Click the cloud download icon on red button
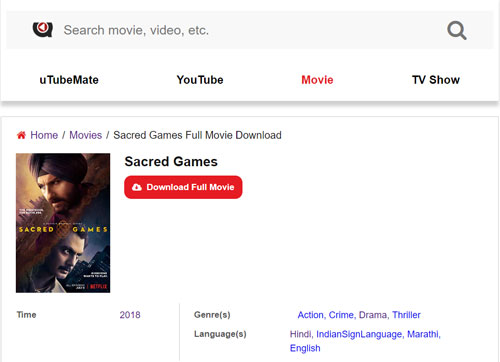This screenshot has height=362, width=500. pos(137,187)
